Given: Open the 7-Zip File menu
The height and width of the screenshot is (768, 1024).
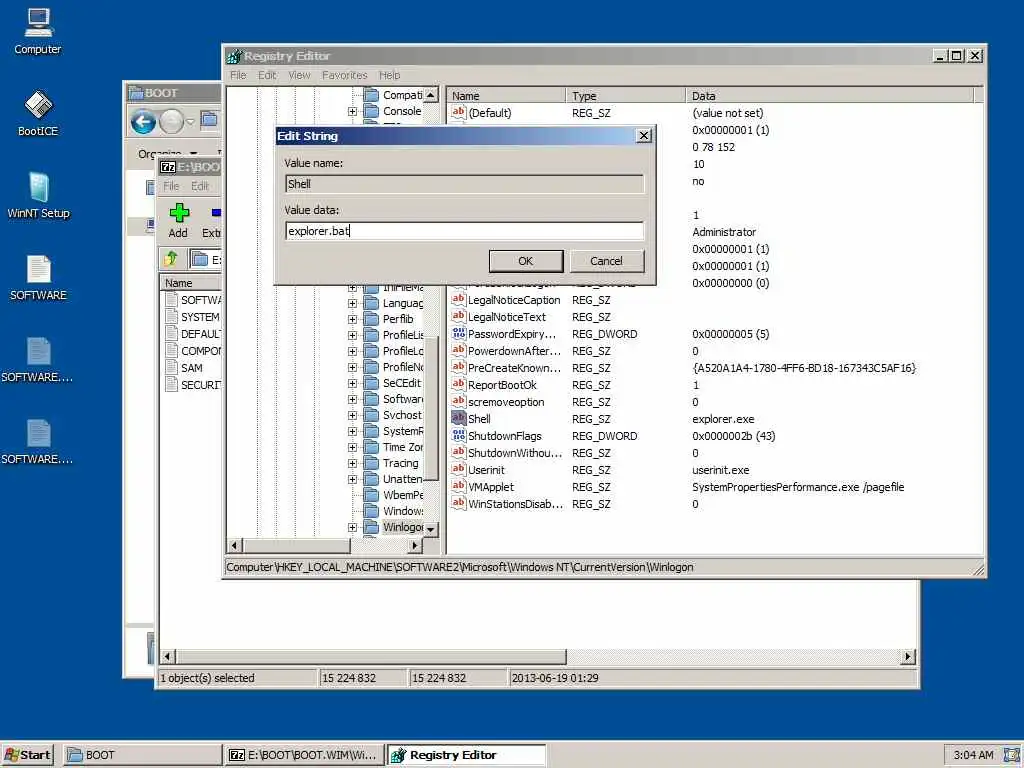Looking at the screenshot, I should click(x=171, y=186).
